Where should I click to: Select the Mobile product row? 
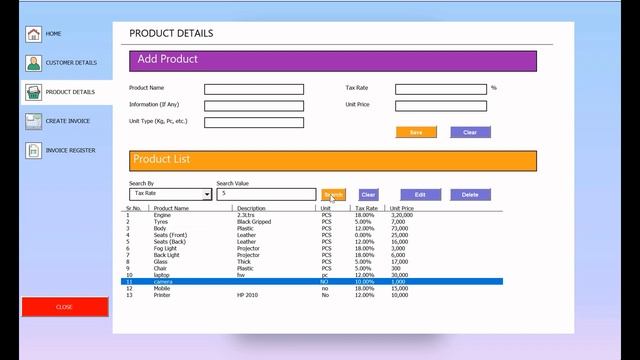(x=312, y=288)
